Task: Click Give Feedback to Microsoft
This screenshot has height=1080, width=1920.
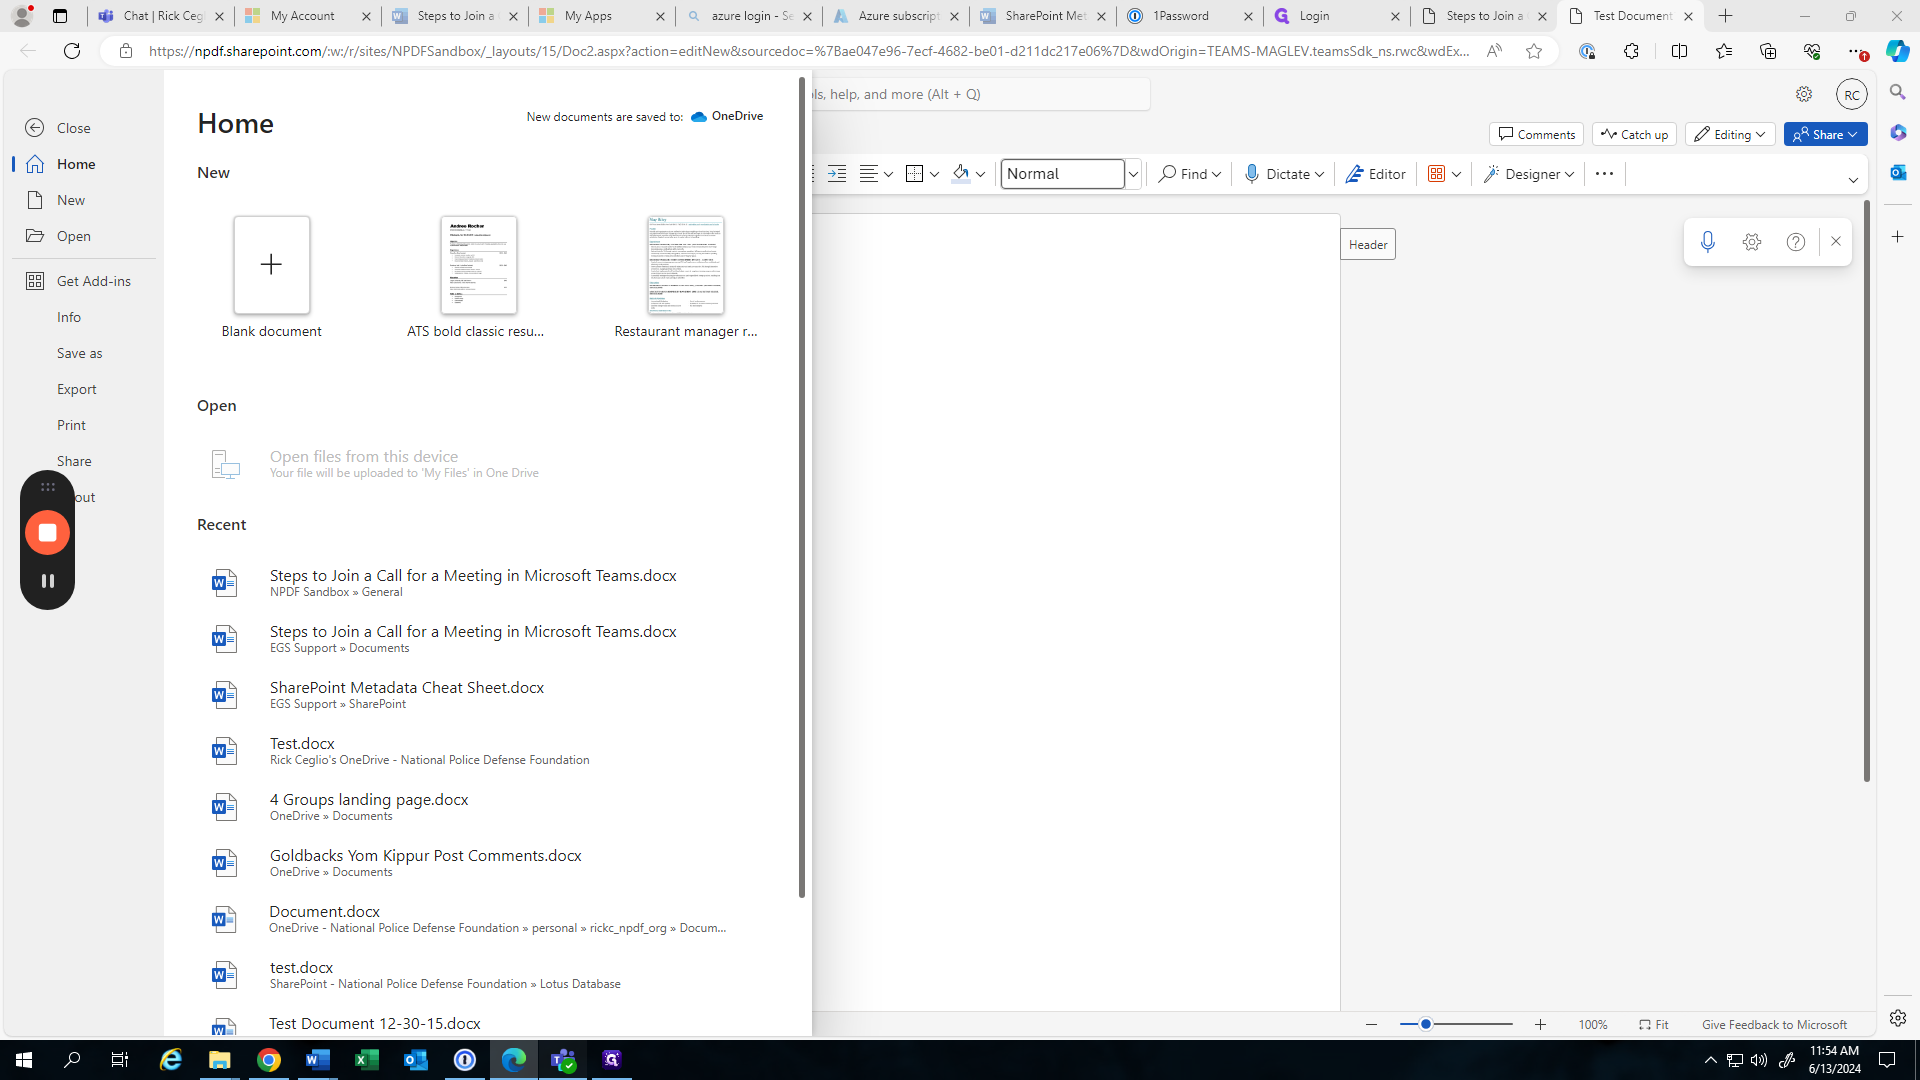Action: (x=1775, y=1024)
